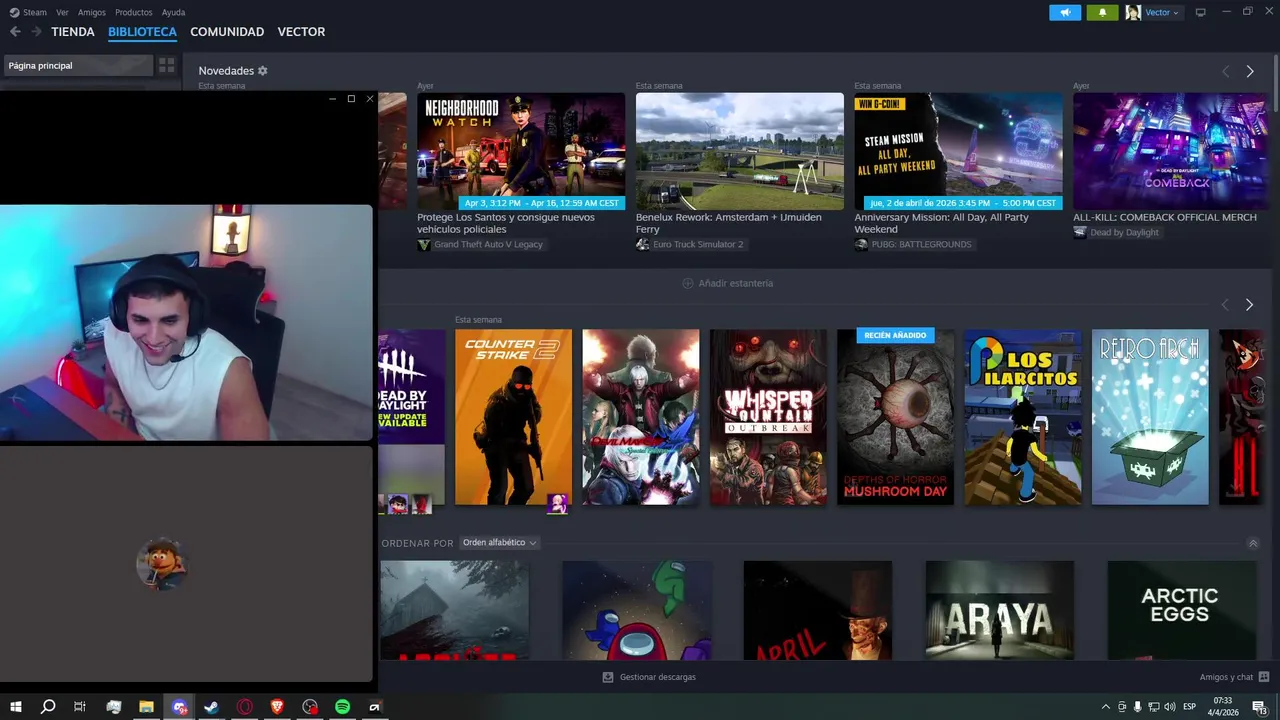Select the Los Pilarcitos game cover

(1023, 417)
